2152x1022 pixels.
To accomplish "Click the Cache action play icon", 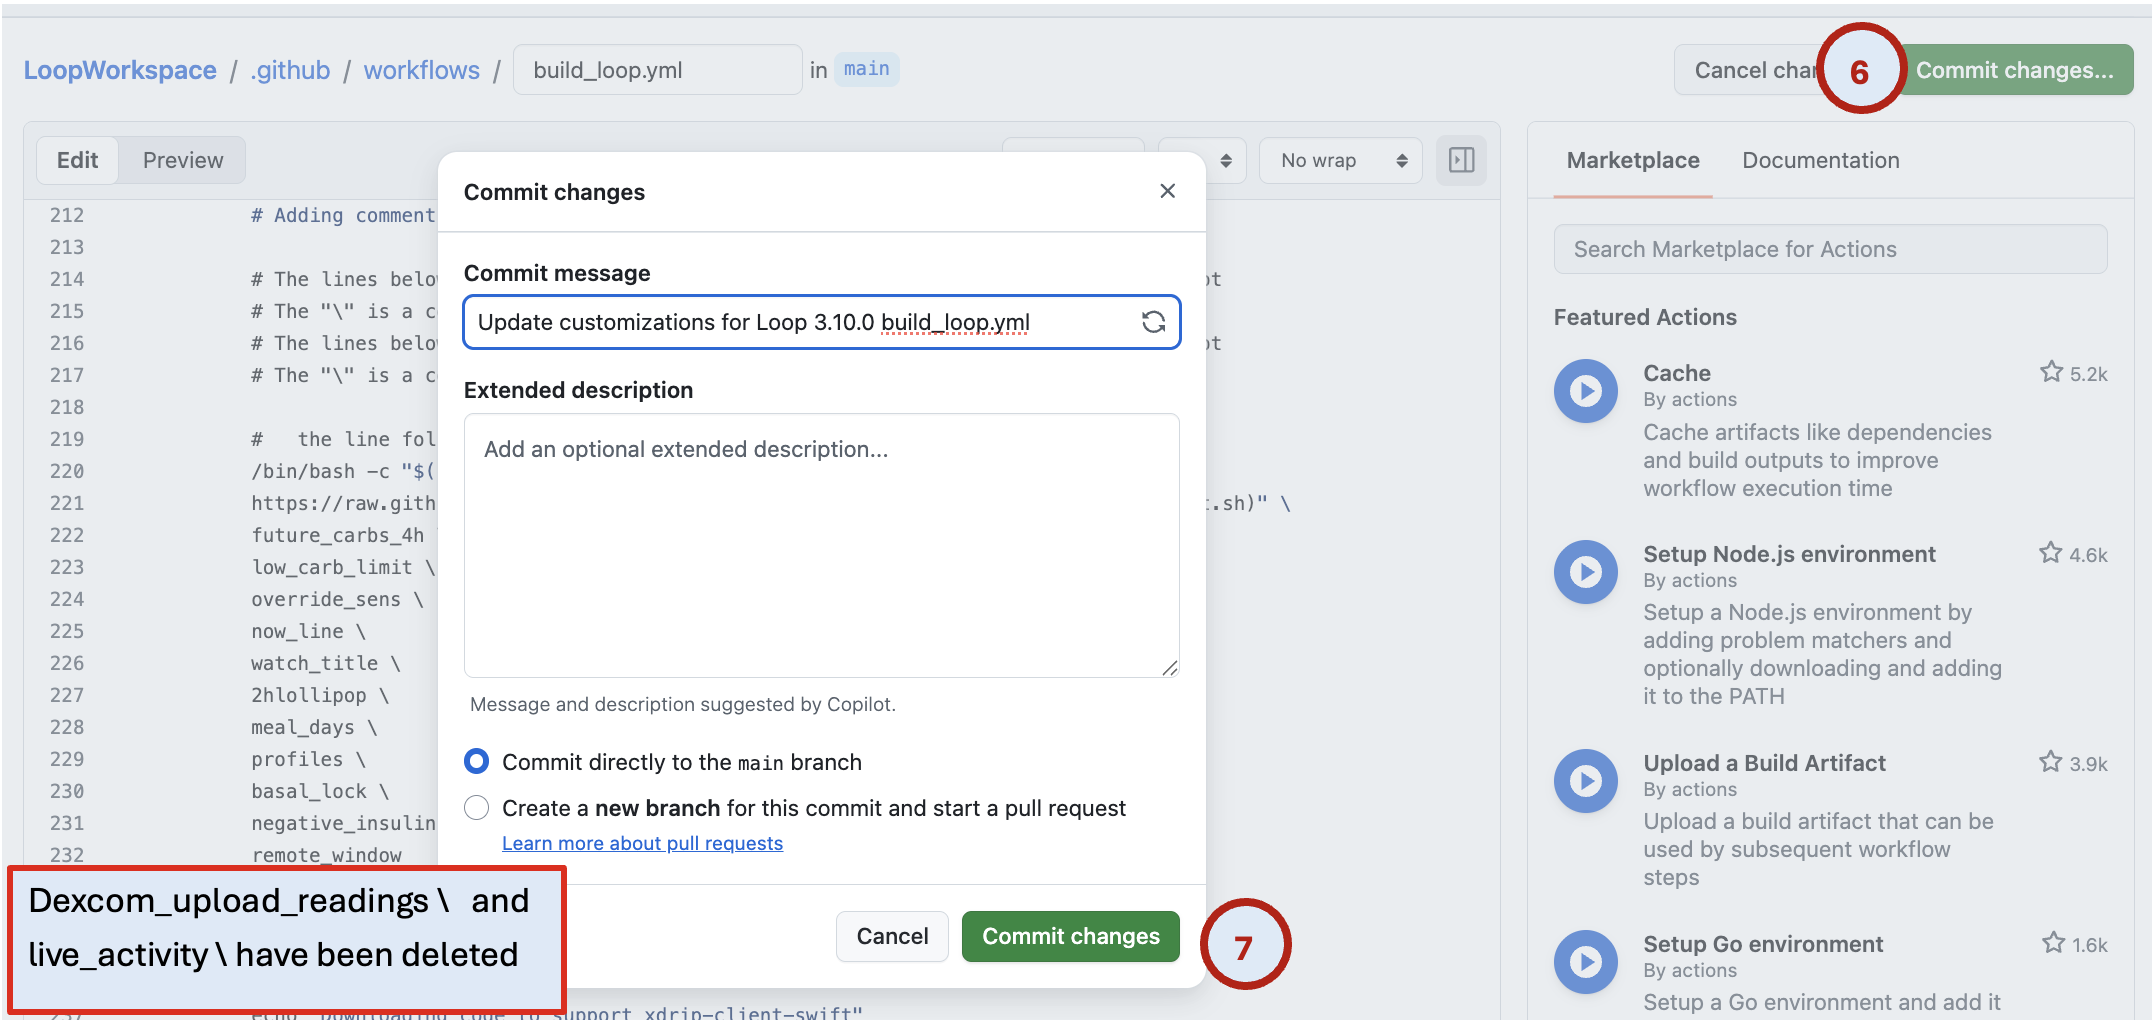I will point(1585,391).
